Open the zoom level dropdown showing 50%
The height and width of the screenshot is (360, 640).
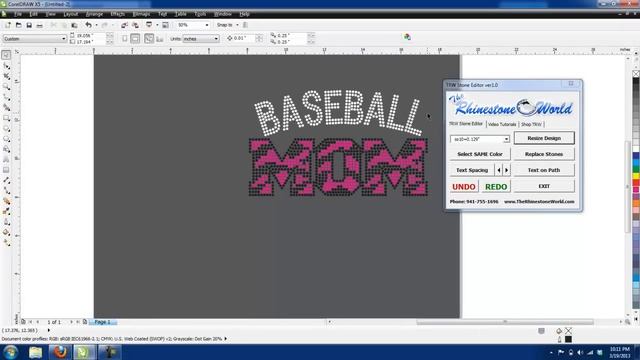point(207,25)
